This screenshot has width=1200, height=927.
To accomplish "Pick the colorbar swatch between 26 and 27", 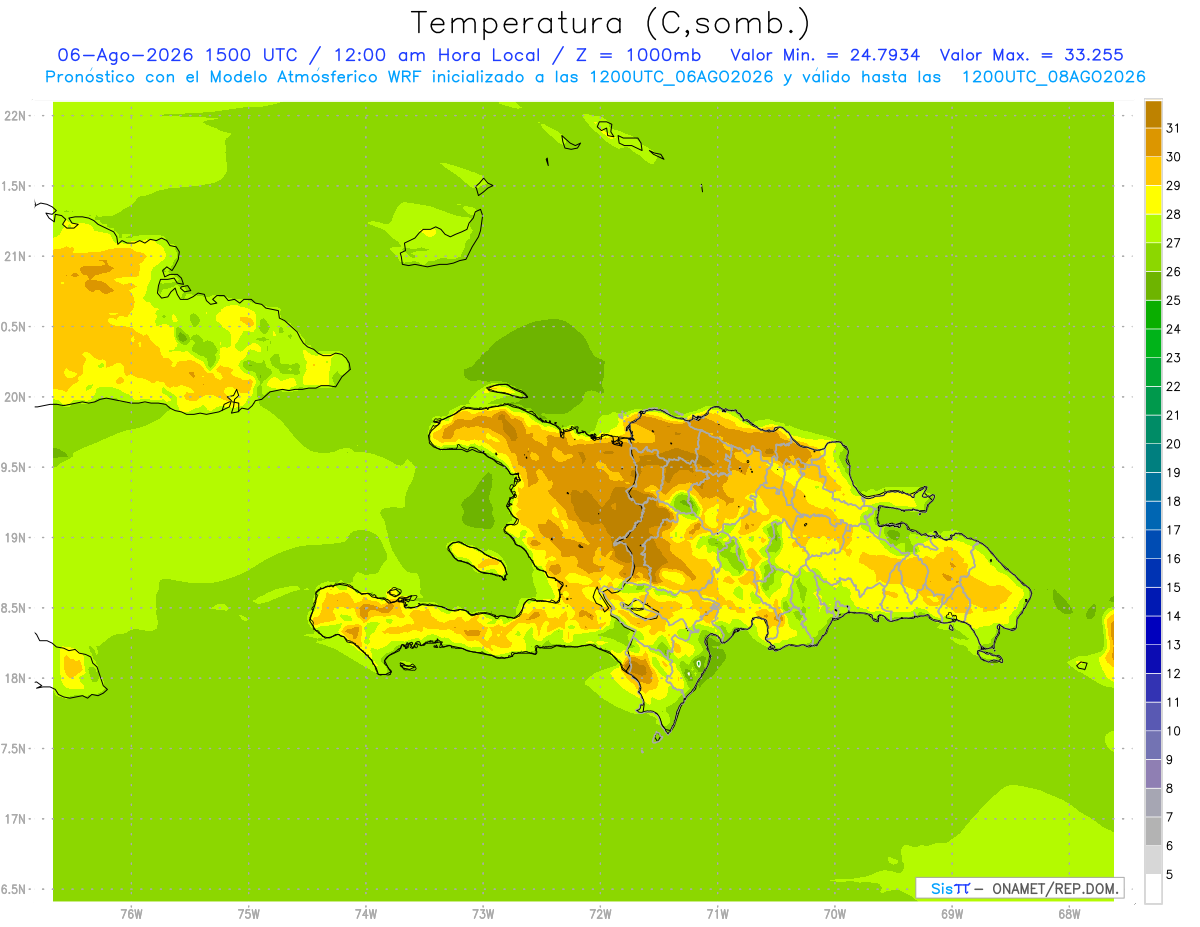I will [1153, 257].
